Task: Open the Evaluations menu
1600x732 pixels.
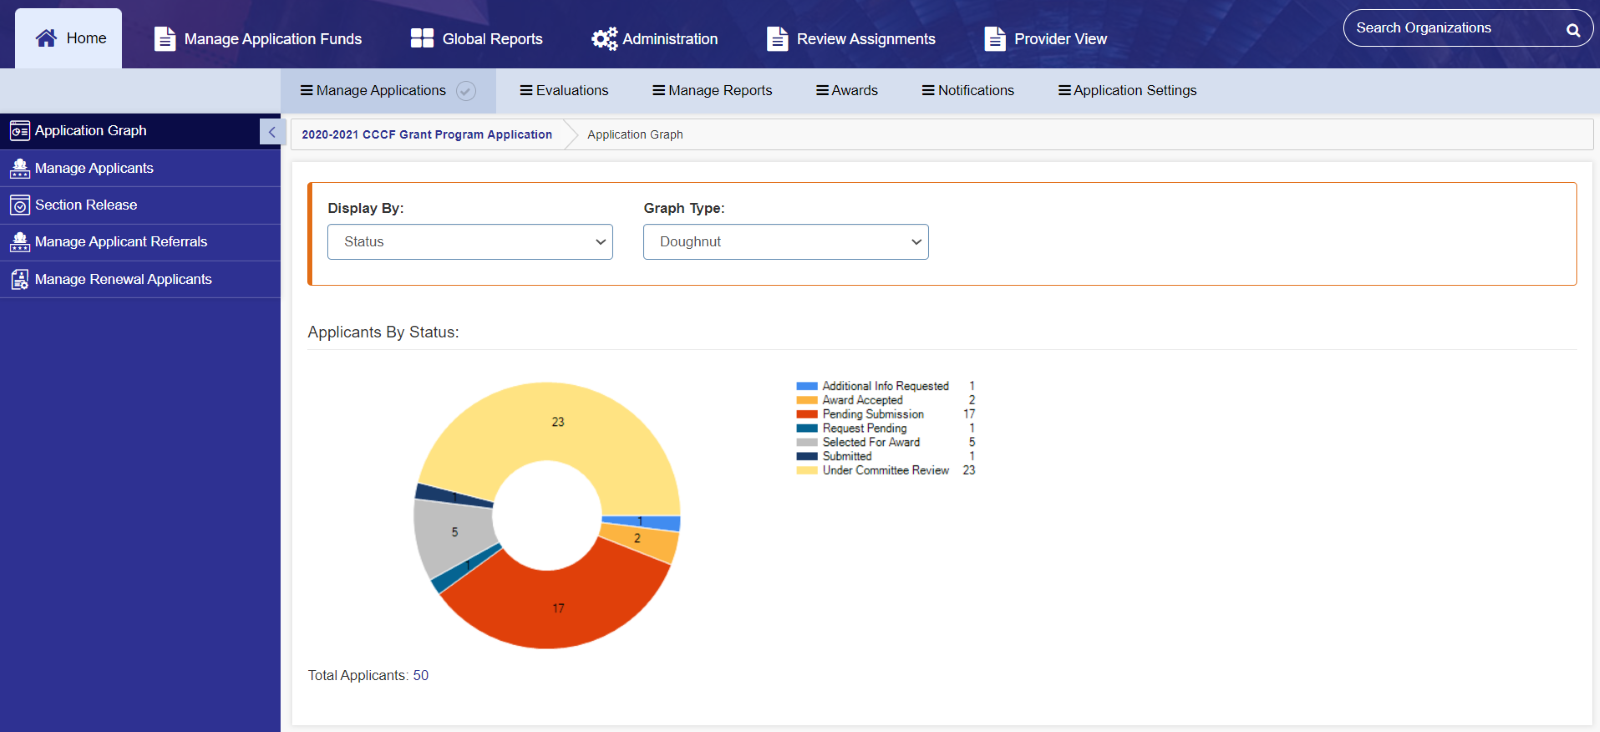Action: [x=564, y=90]
